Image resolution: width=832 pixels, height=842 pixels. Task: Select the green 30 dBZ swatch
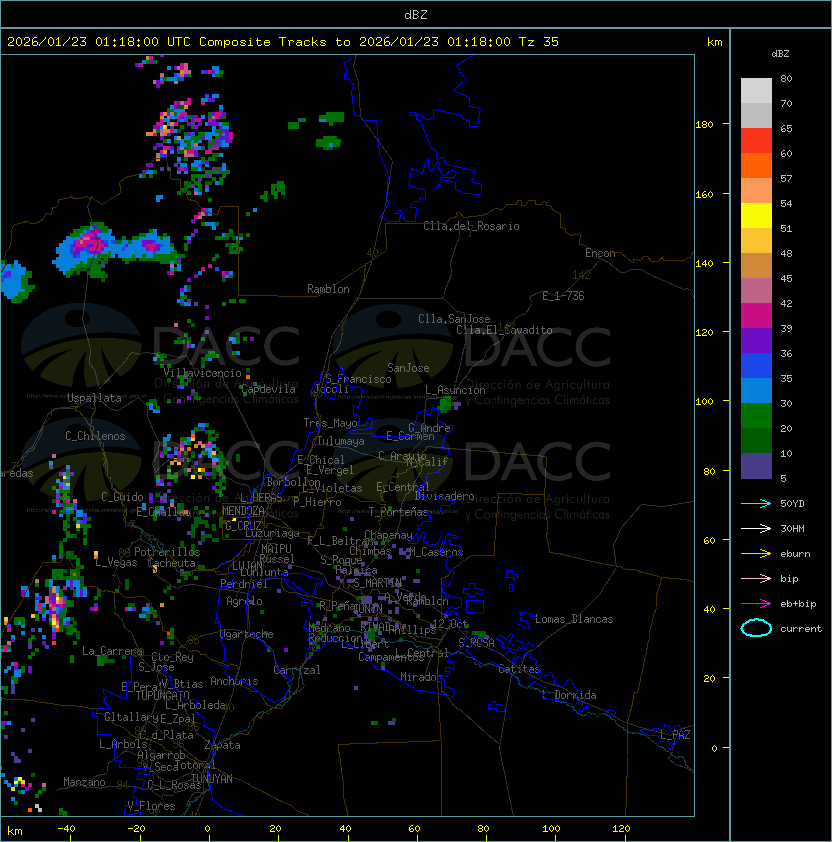click(x=756, y=416)
